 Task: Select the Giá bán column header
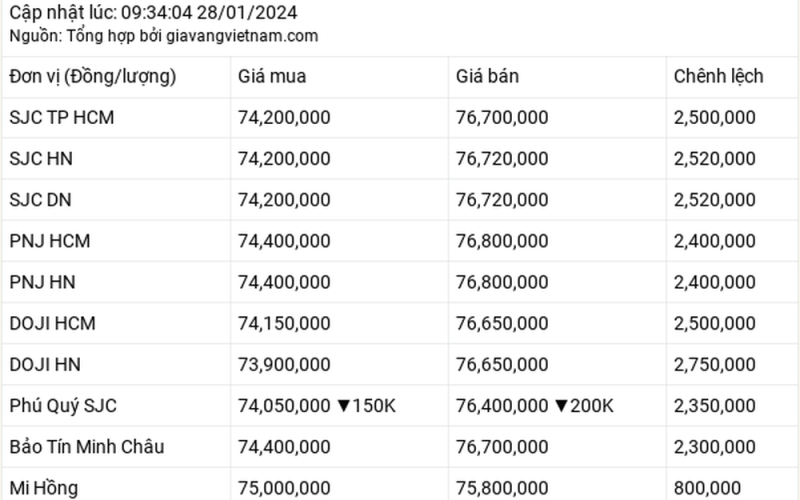pyautogui.click(x=488, y=76)
